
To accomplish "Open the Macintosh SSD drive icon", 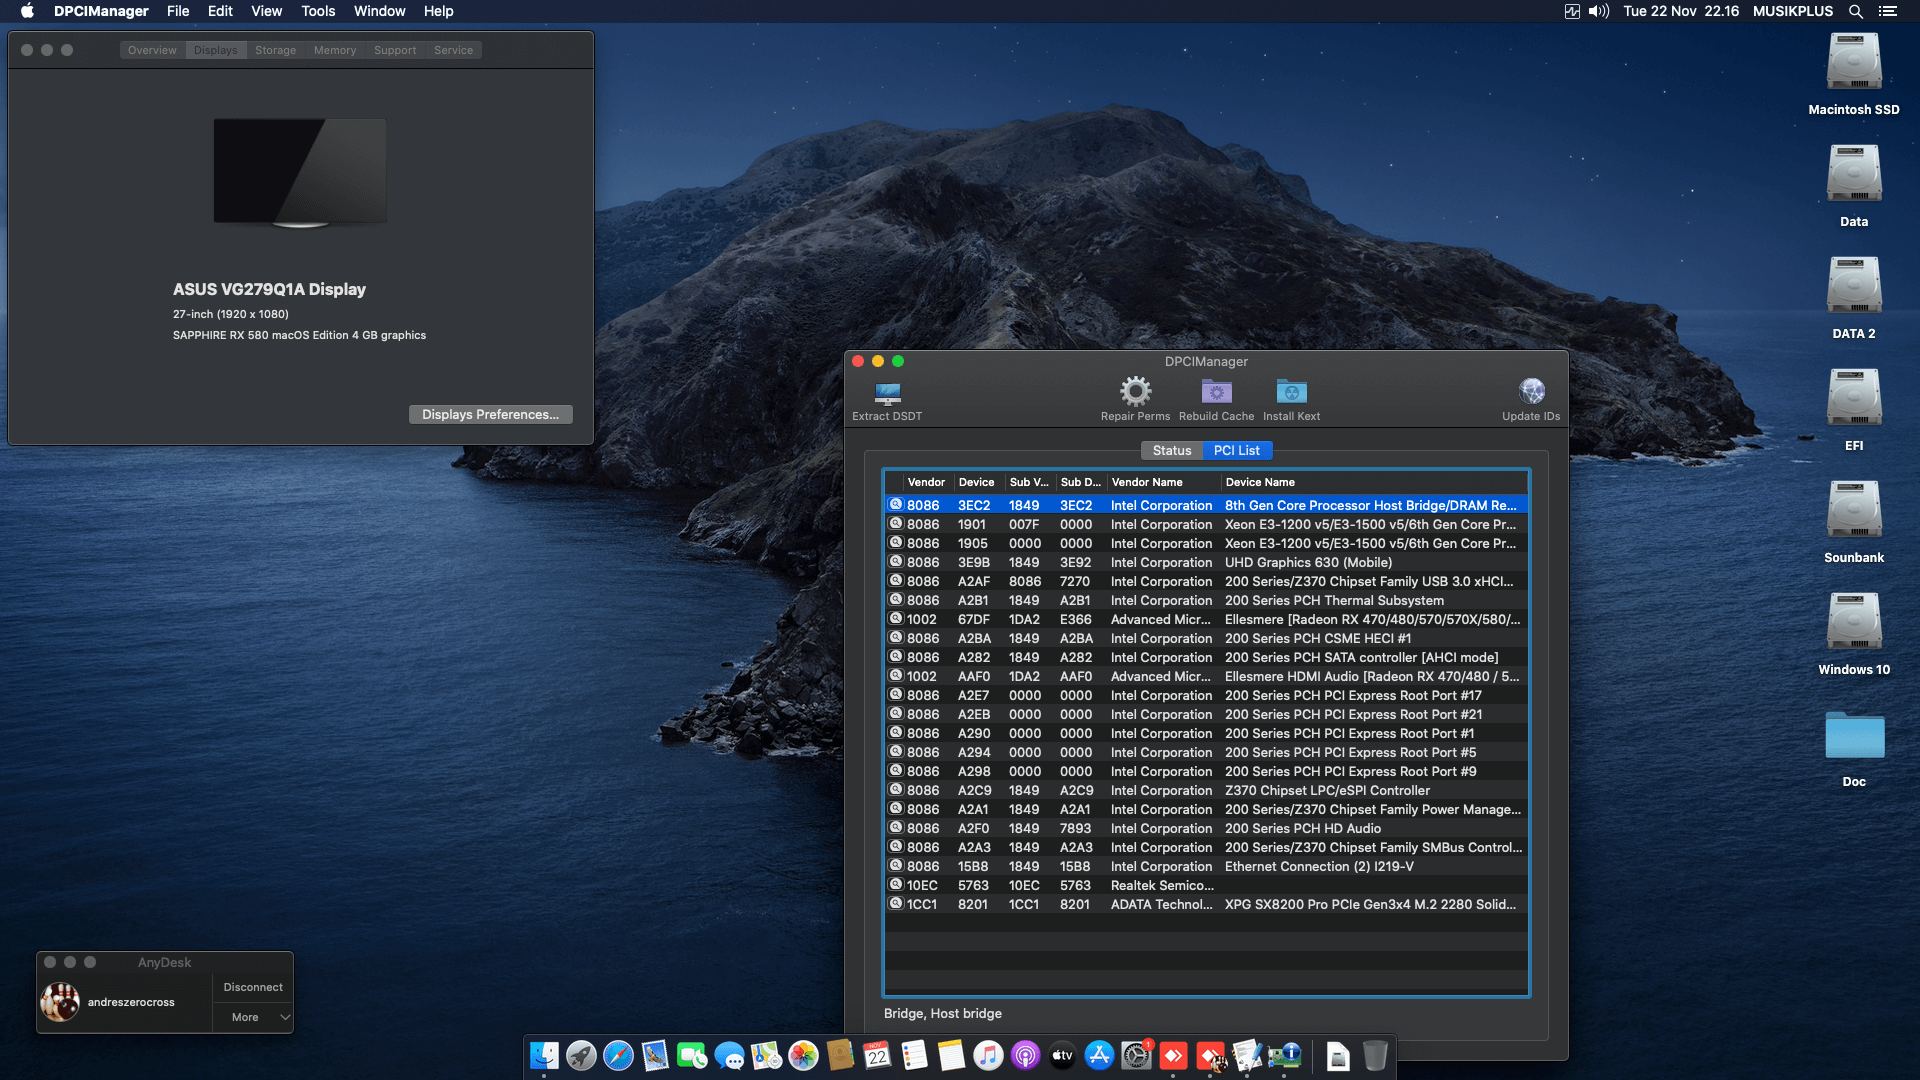I will click(1853, 63).
